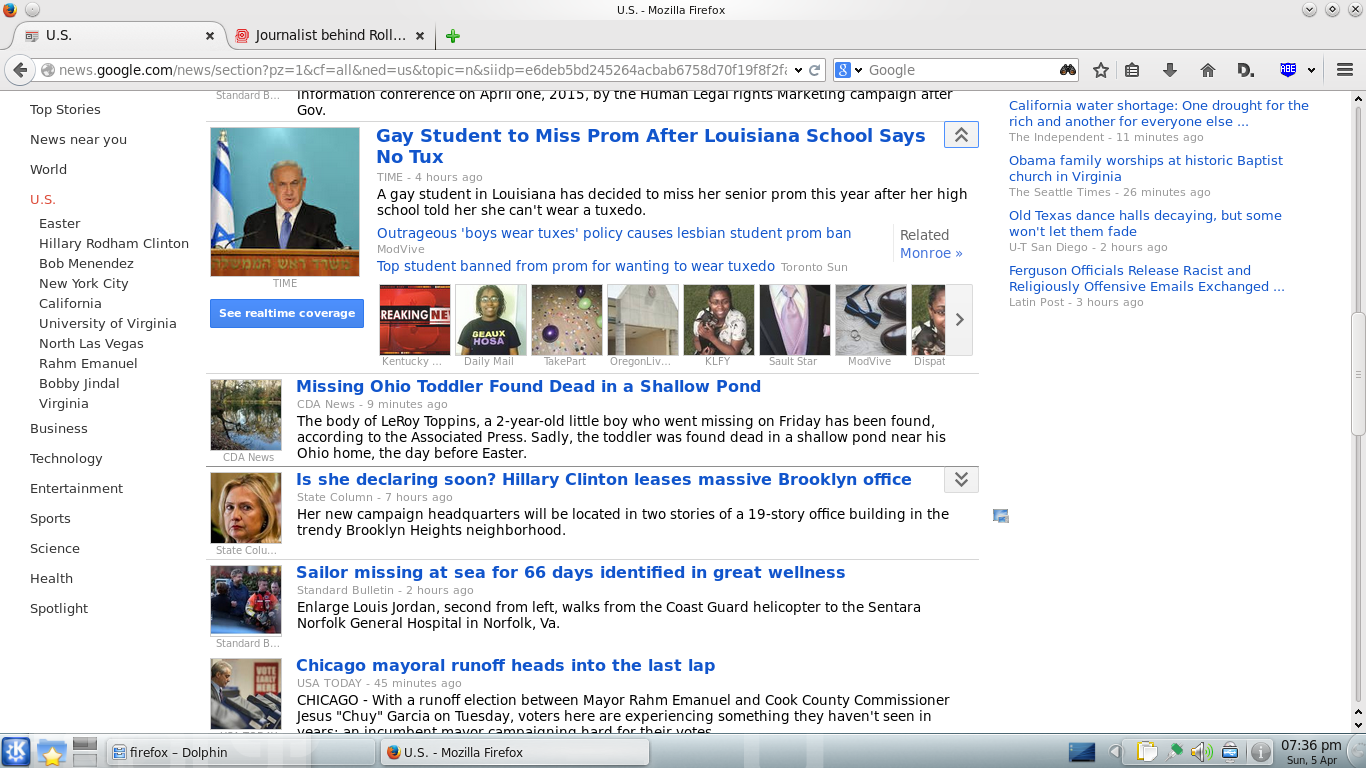1366x768 pixels.
Task: Go to the Firefox Home page icon
Action: pos(1208,70)
